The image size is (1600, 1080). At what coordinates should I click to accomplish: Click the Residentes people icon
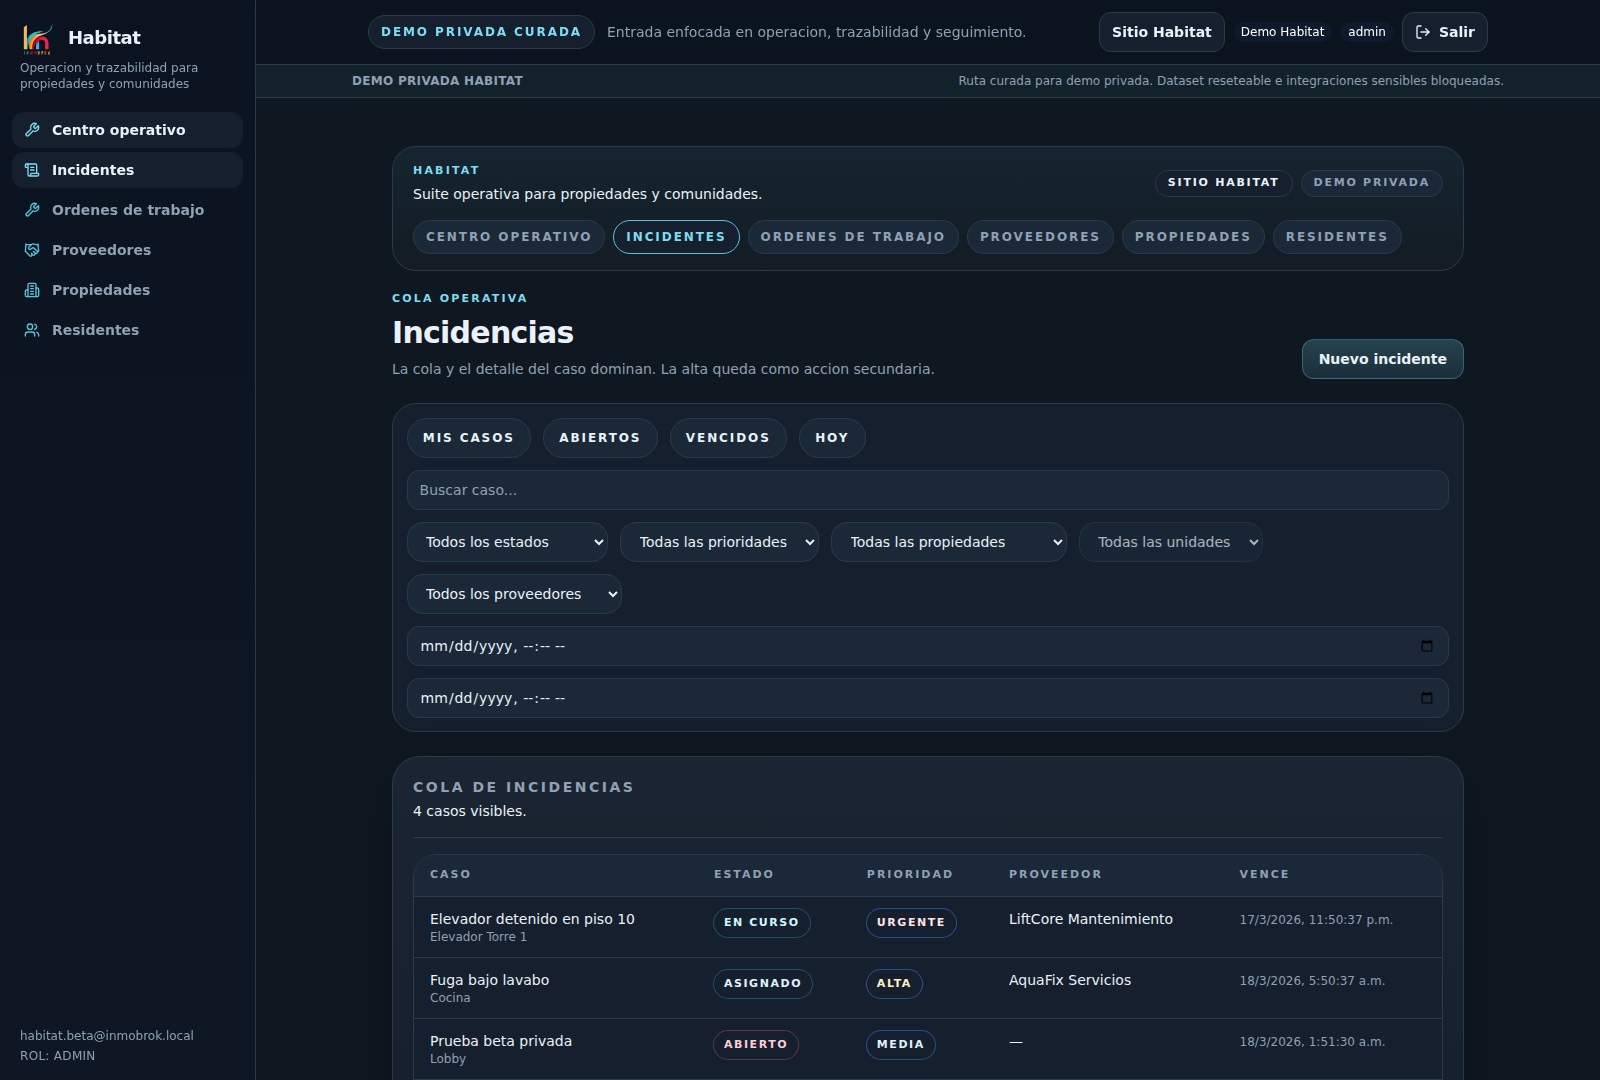coord(32,330)
